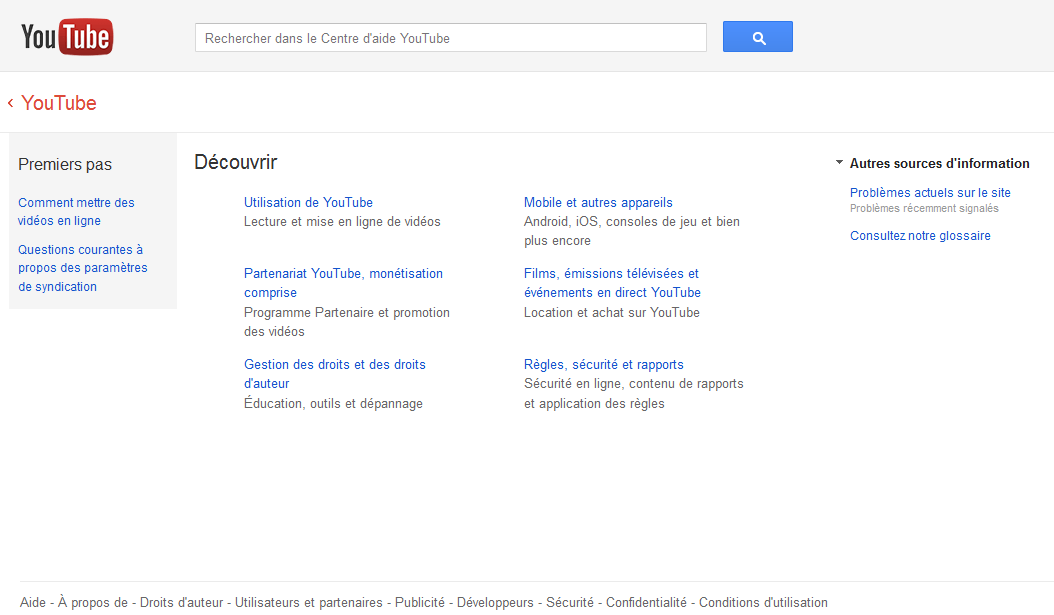Click the Premiers pas sidebar heading

65,165
